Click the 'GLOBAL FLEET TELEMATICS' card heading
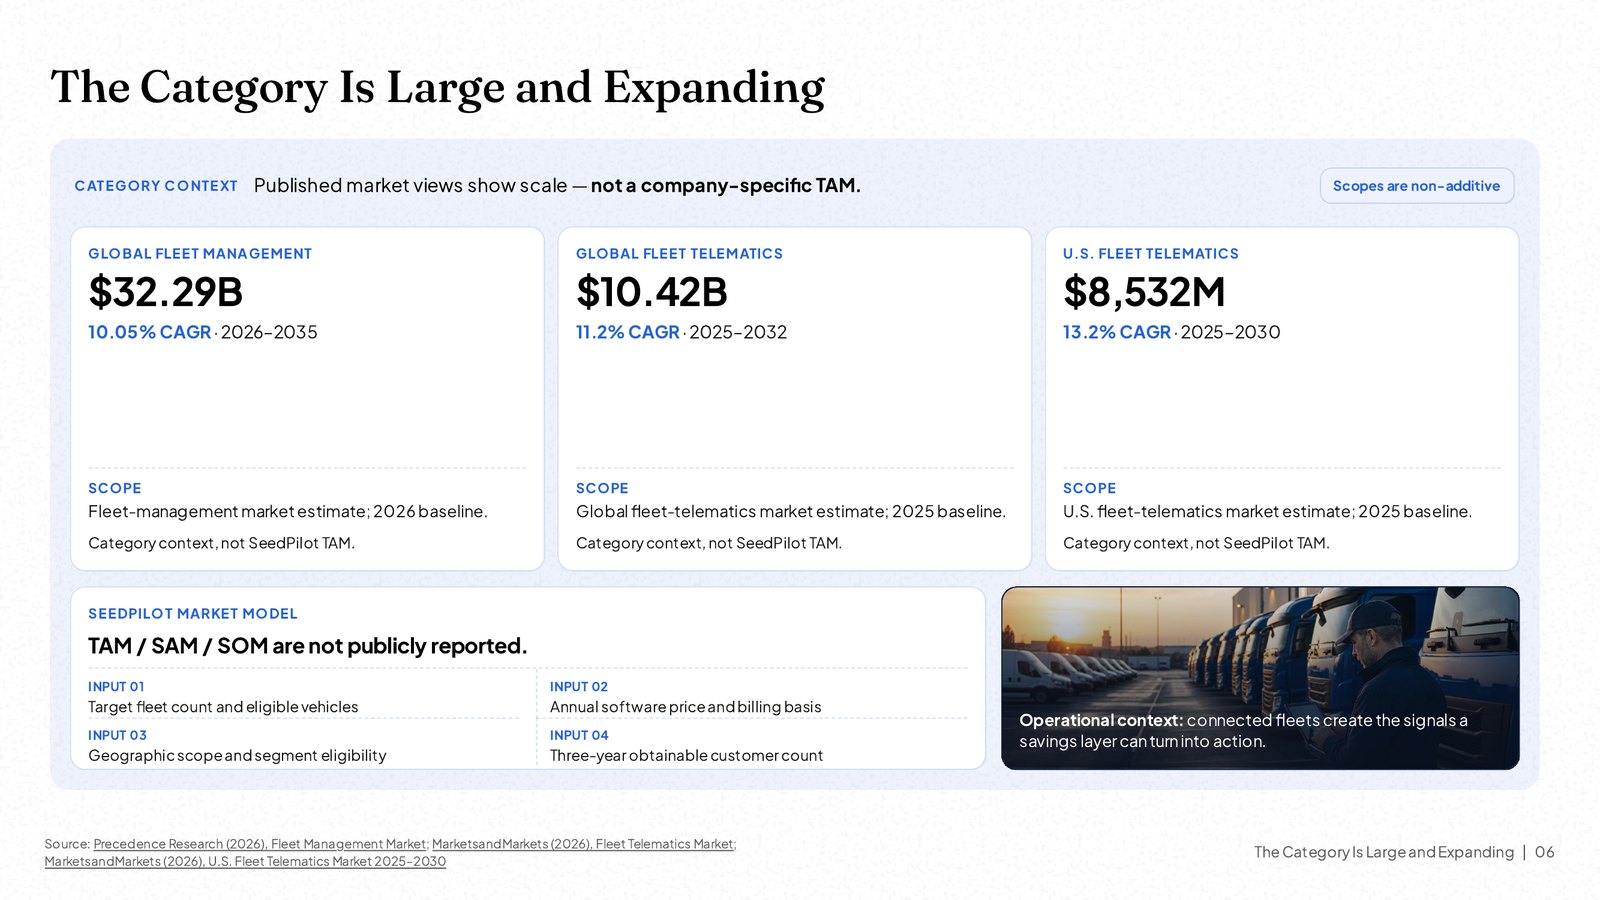This screenshot has height=900, width=1600. pyautogui.click(x=679, y=254)
